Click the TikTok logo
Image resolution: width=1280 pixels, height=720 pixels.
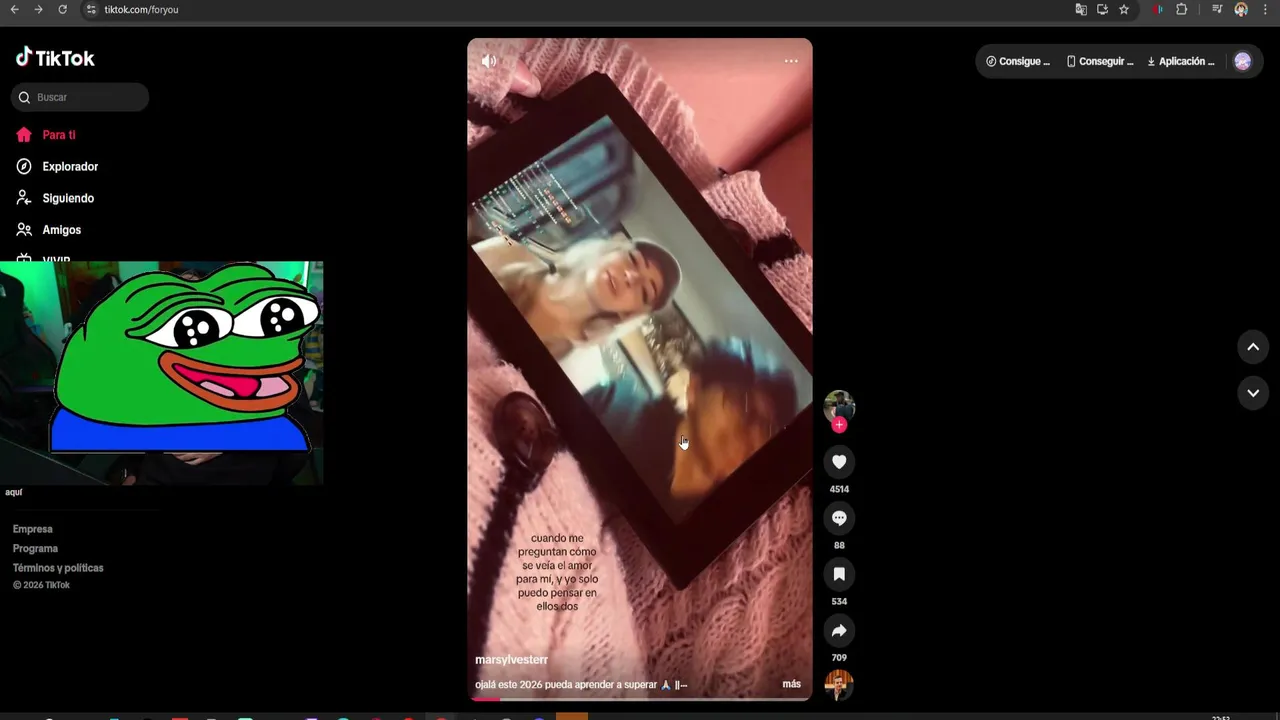point(55,58)
